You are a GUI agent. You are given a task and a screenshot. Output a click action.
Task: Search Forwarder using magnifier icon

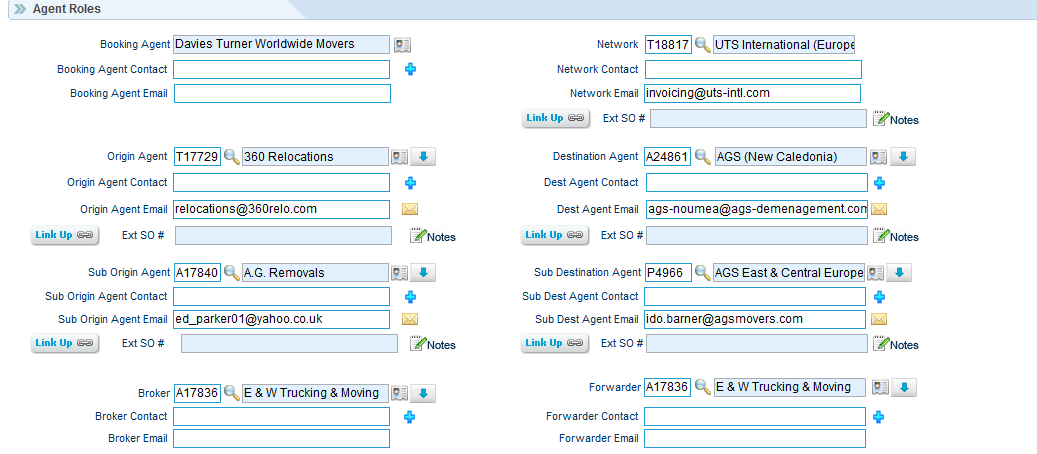pyautogui.click(x=702, y=386)
